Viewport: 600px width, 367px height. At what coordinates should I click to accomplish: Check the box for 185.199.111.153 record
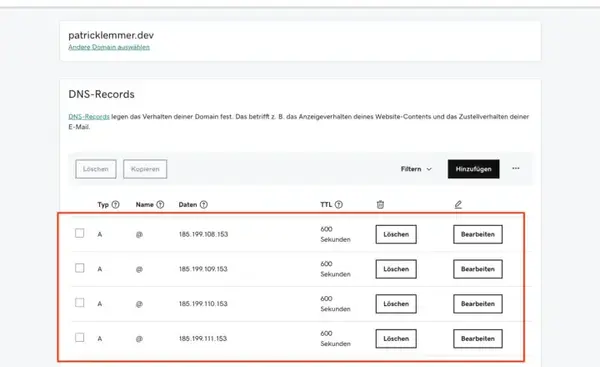click(80, 338)
